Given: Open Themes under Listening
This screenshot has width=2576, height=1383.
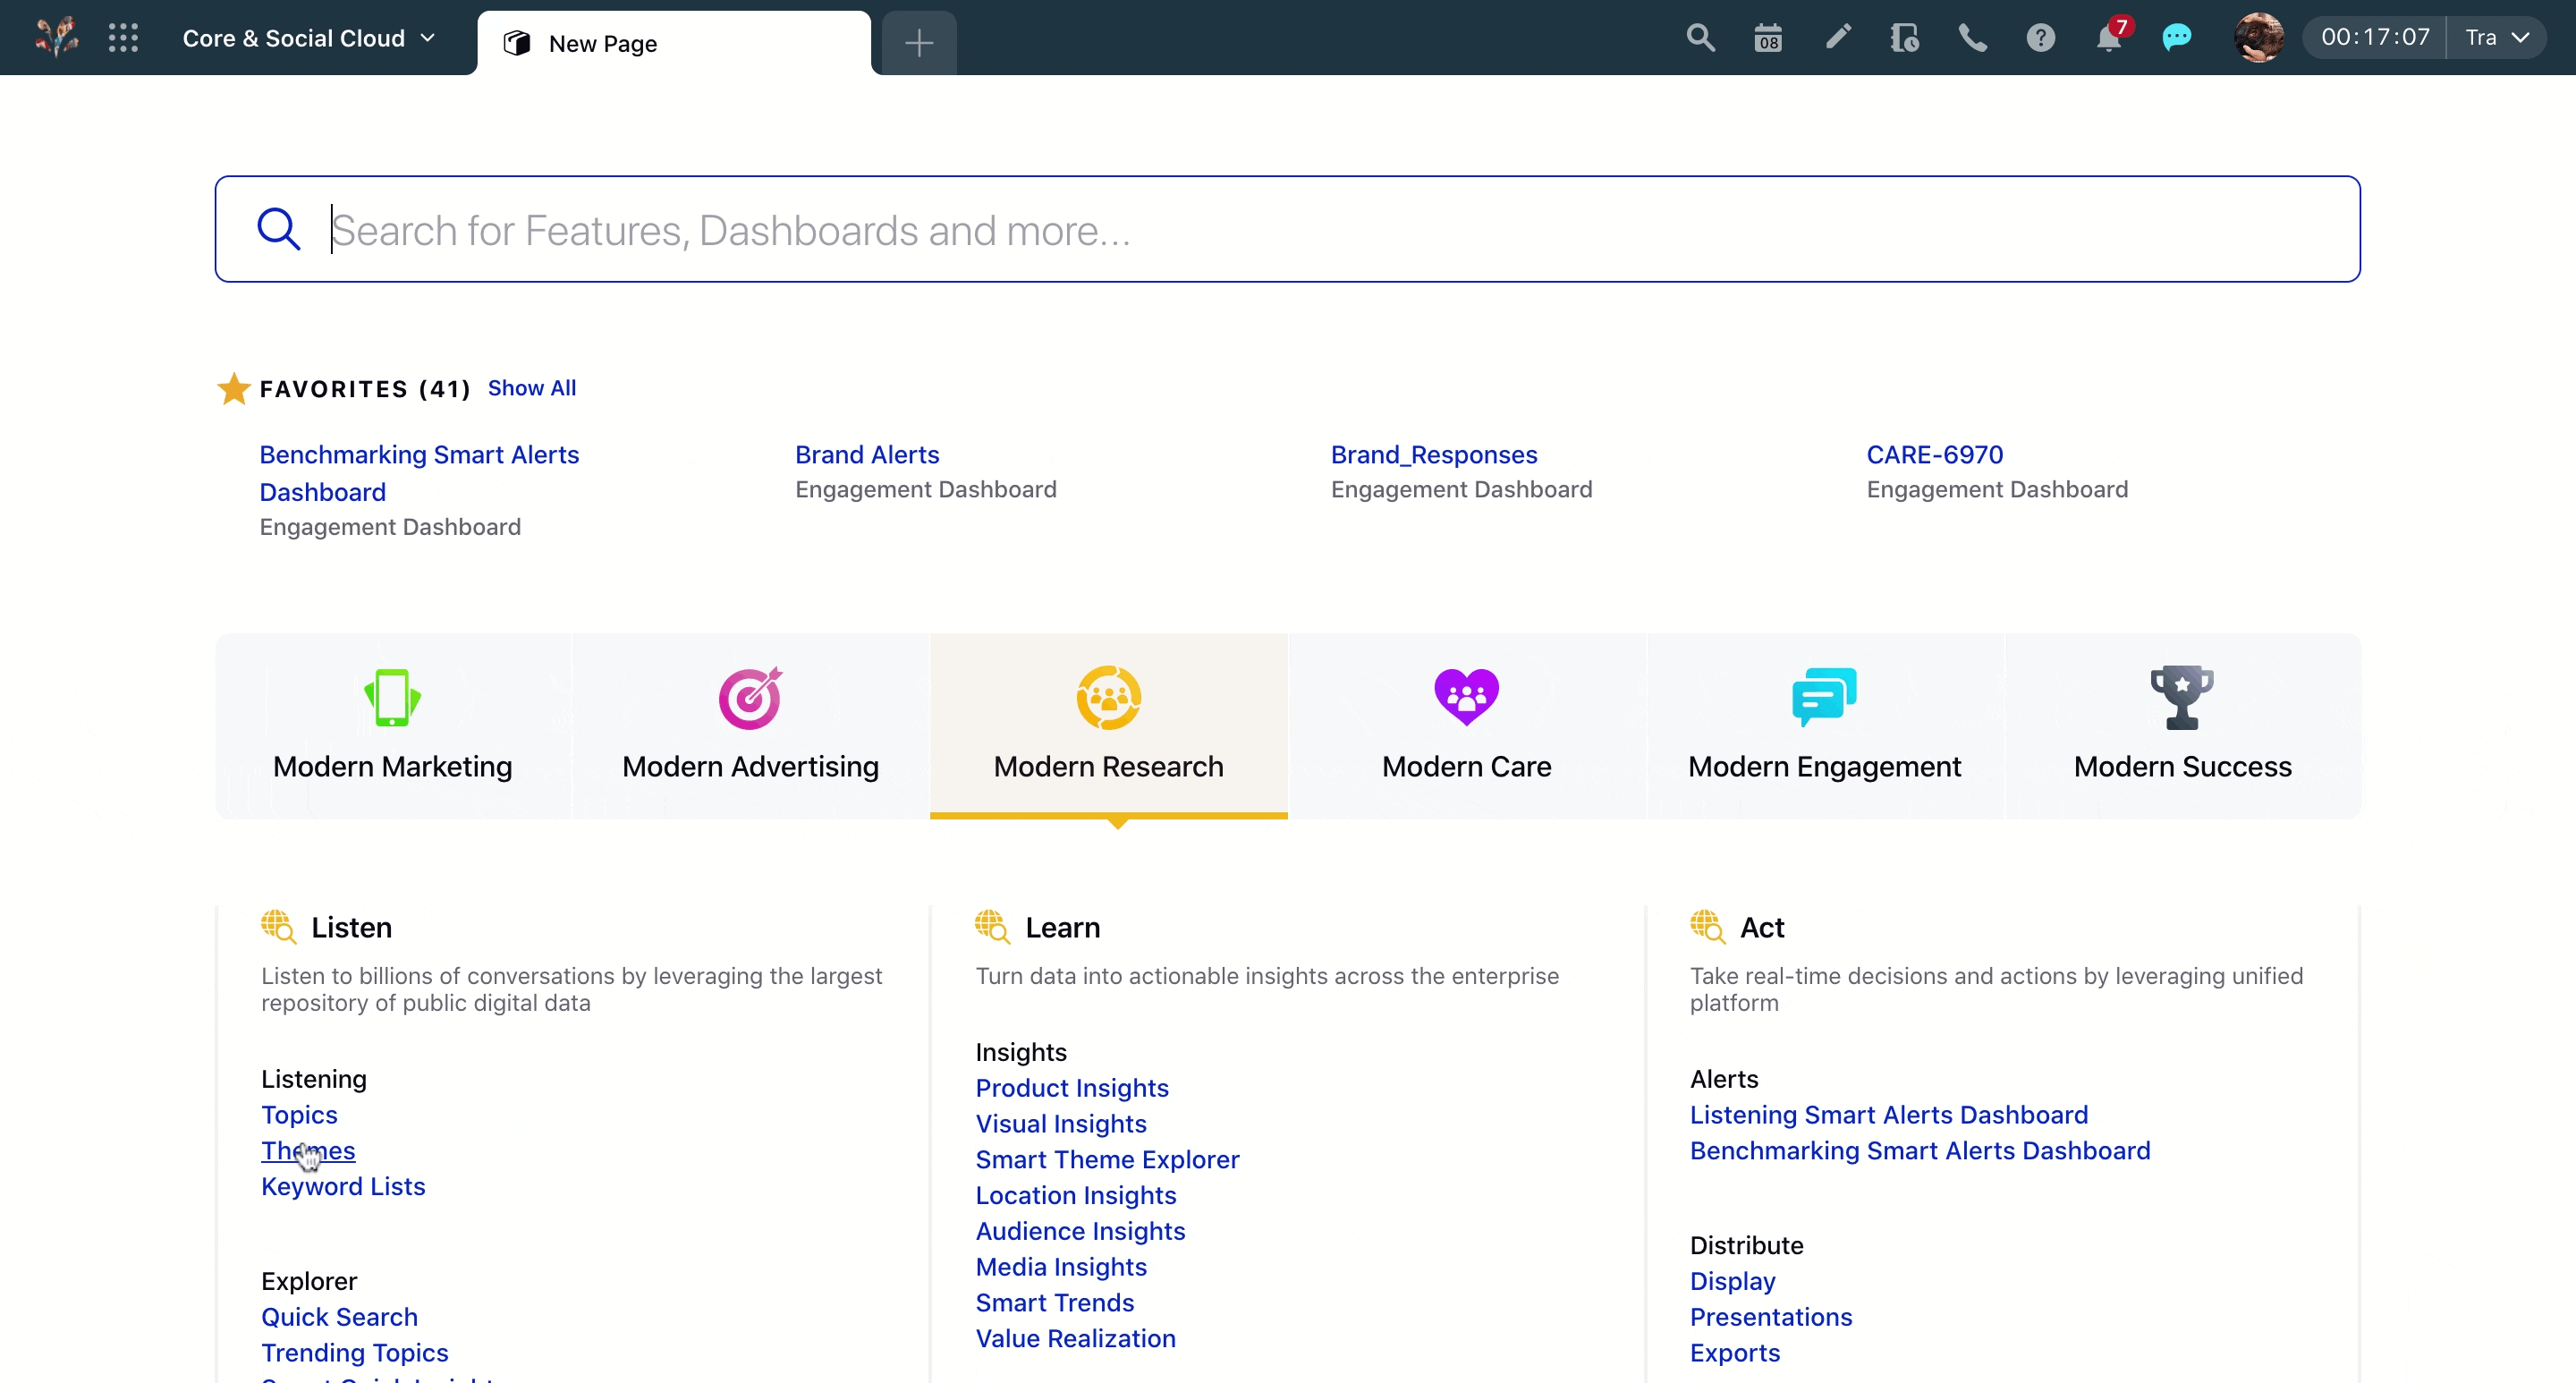Looking at the screenshot, I should click(x=308, y=1150).
